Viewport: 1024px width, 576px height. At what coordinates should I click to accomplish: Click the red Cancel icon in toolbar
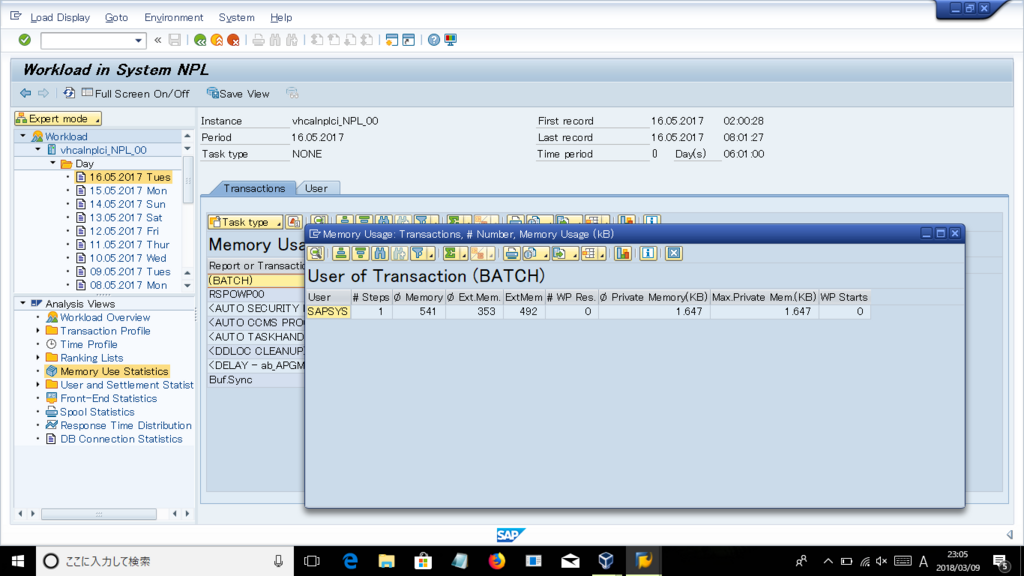(x=233, y=40)
